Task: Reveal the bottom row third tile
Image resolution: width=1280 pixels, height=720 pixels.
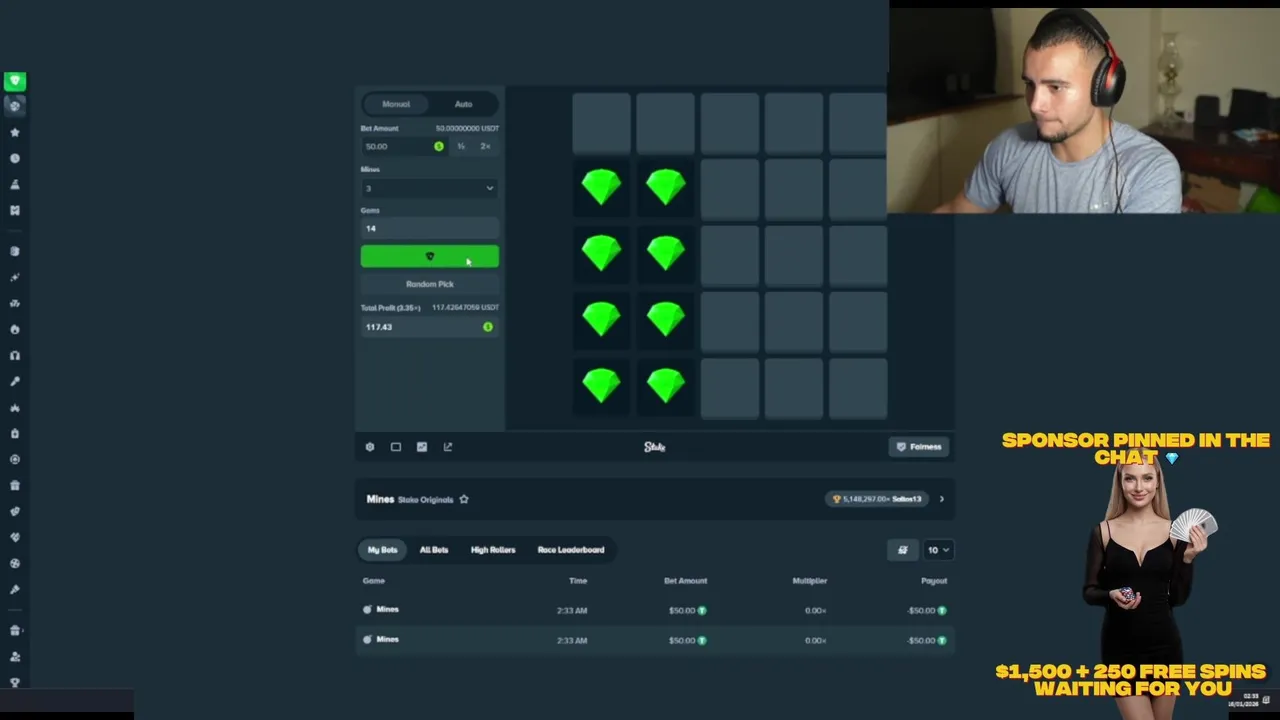Action: 729,387
